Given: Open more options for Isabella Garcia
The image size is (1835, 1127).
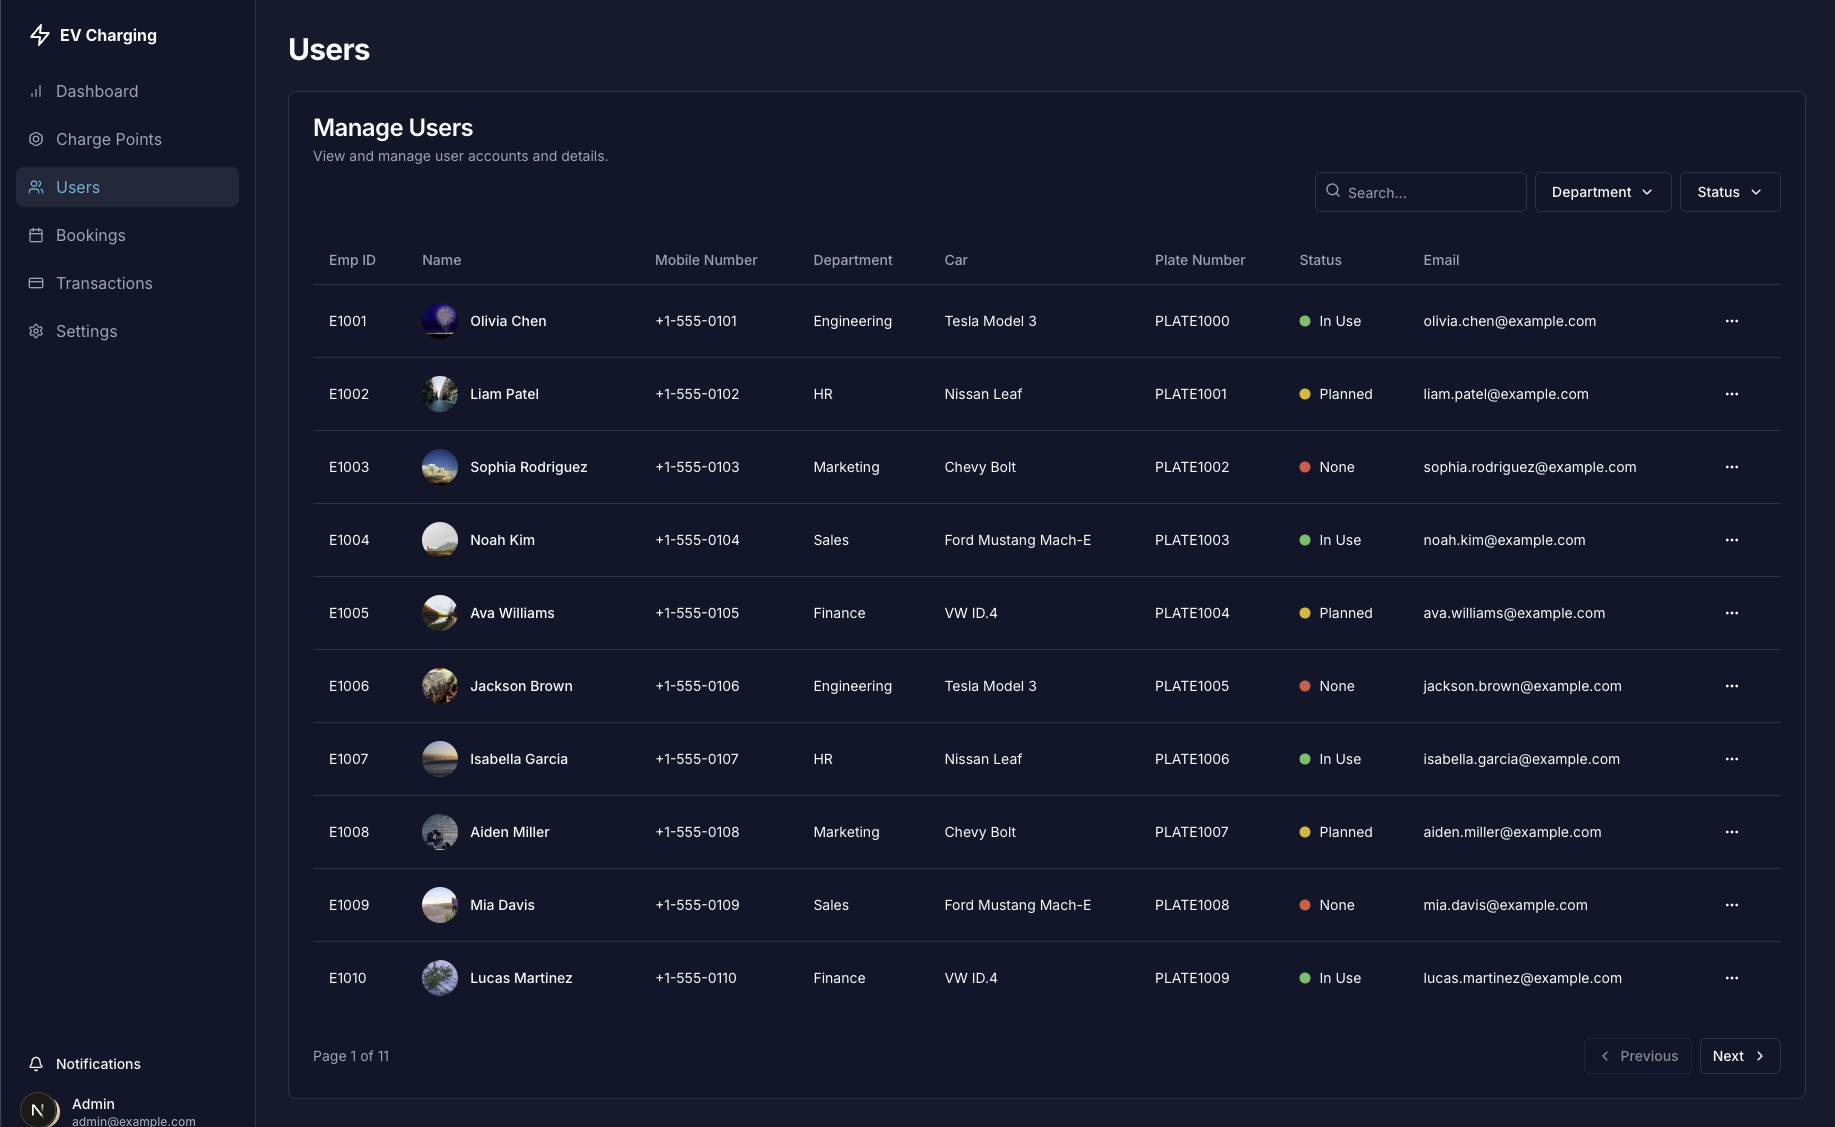Looking at the screenshot, I should (x=1731, y=759).
